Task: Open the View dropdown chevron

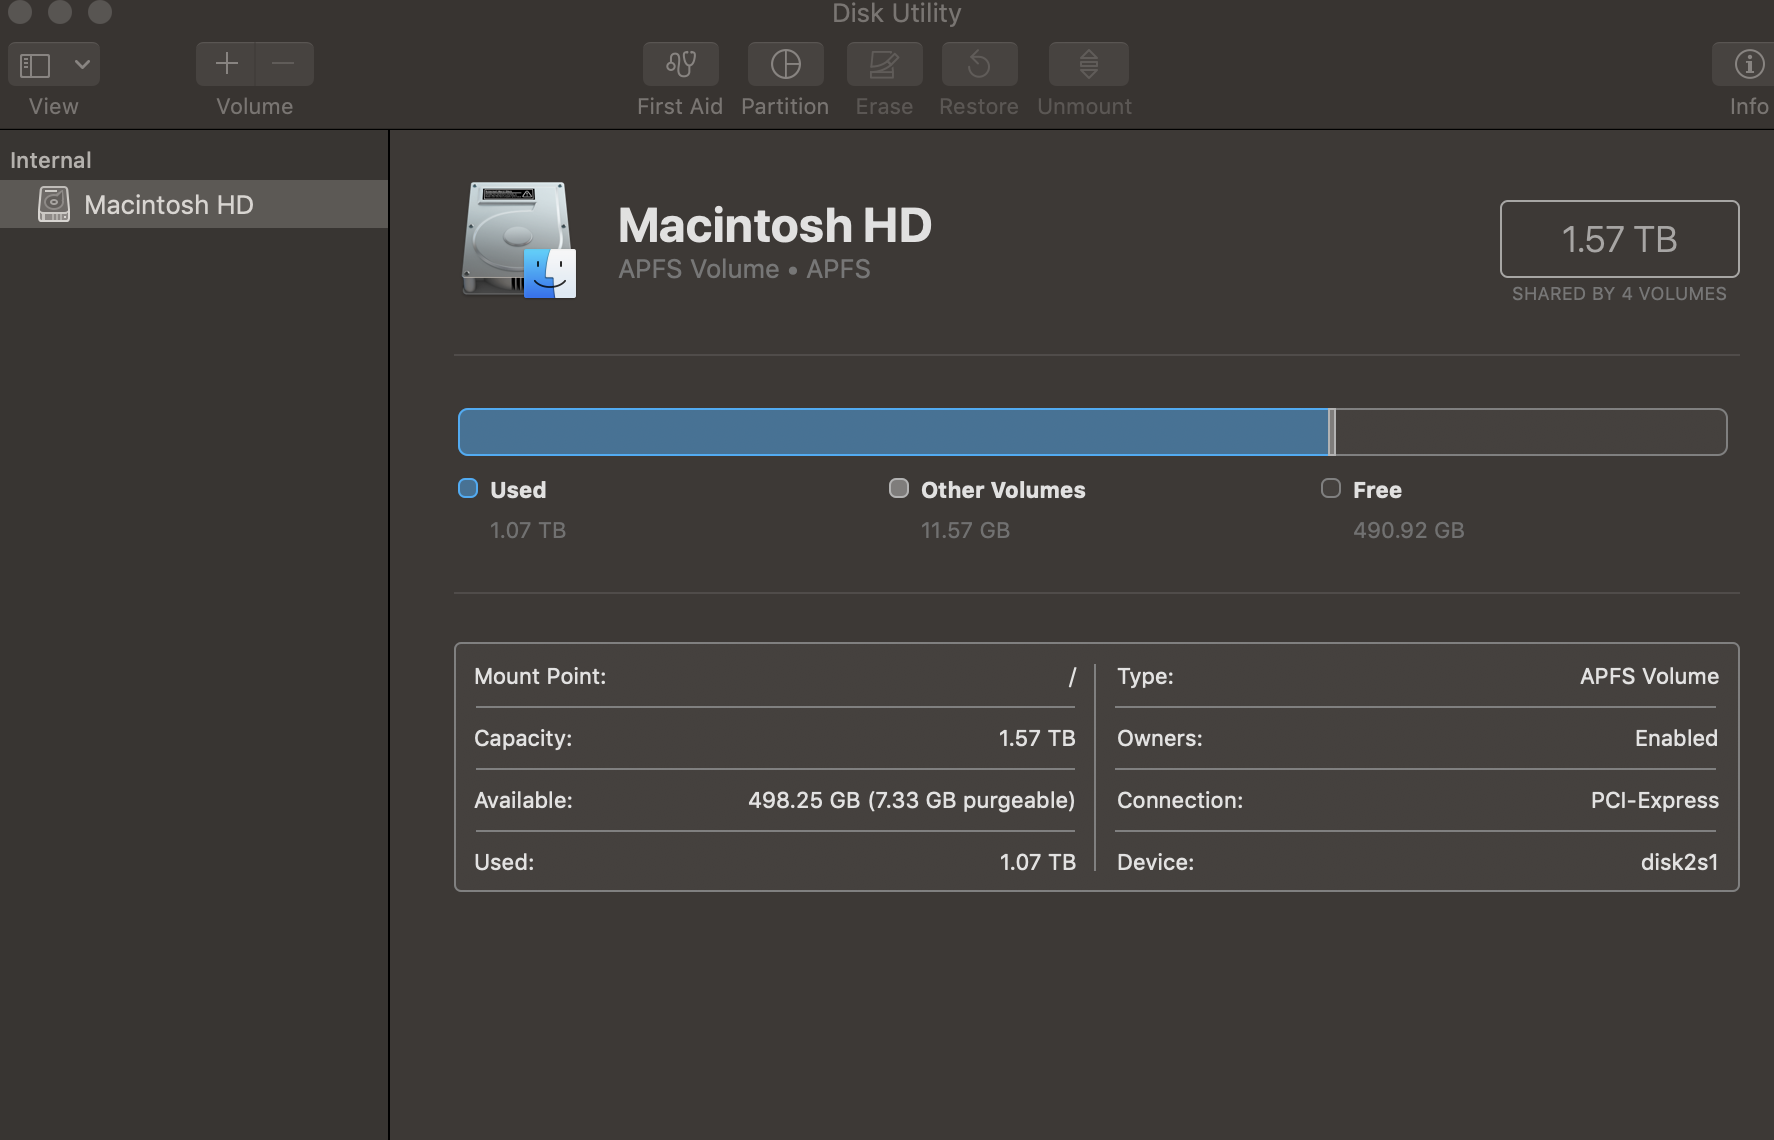Action: pos(82,65)
